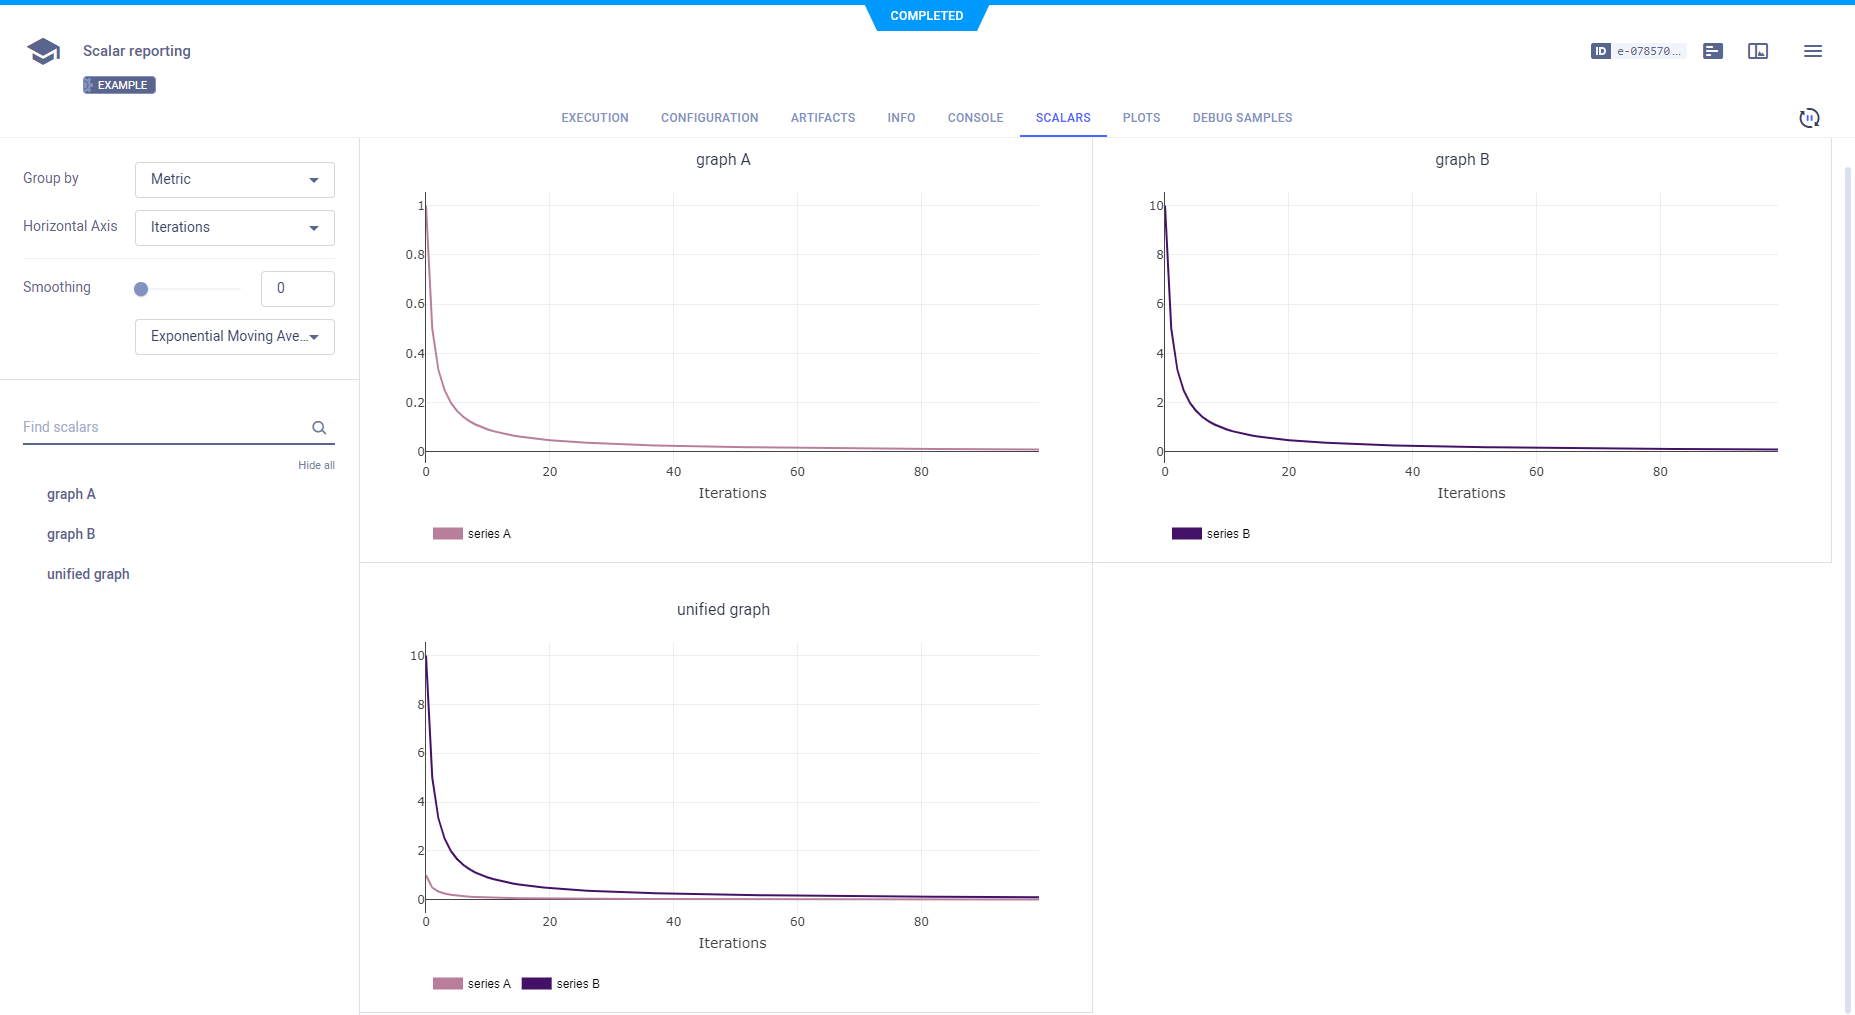The image size is (1855, 1015).
Task: Open the Group by Metric dropdown
Action: click(x=235, y=180)
